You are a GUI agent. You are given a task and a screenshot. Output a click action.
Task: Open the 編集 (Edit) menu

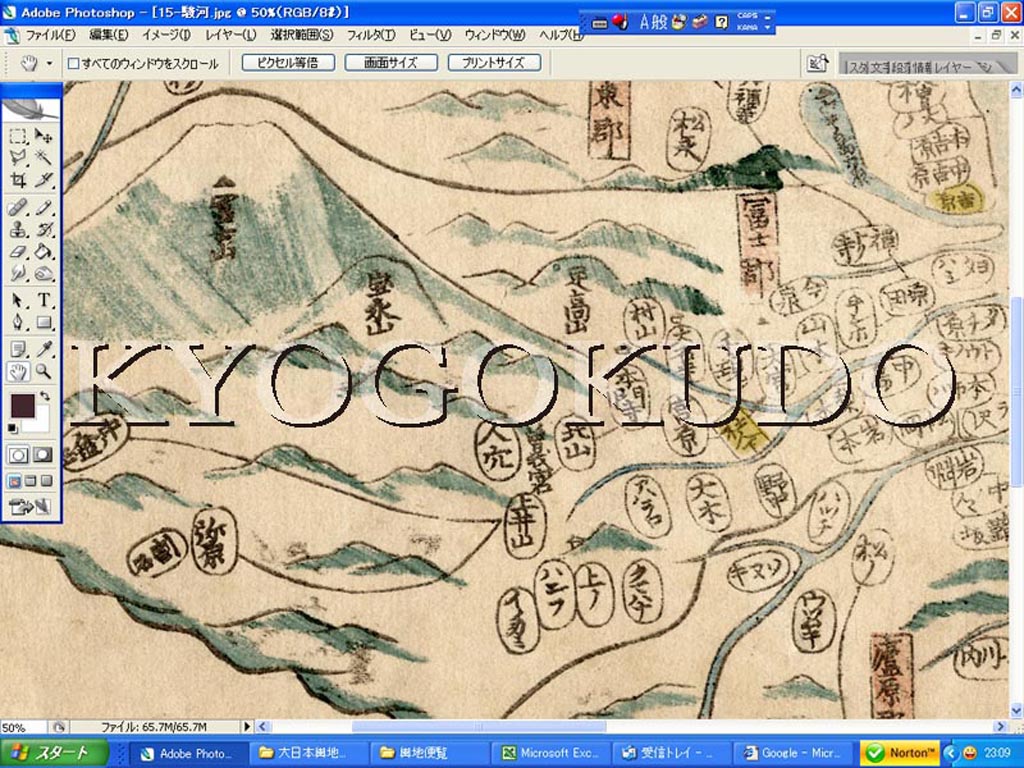tap(108, 35)
